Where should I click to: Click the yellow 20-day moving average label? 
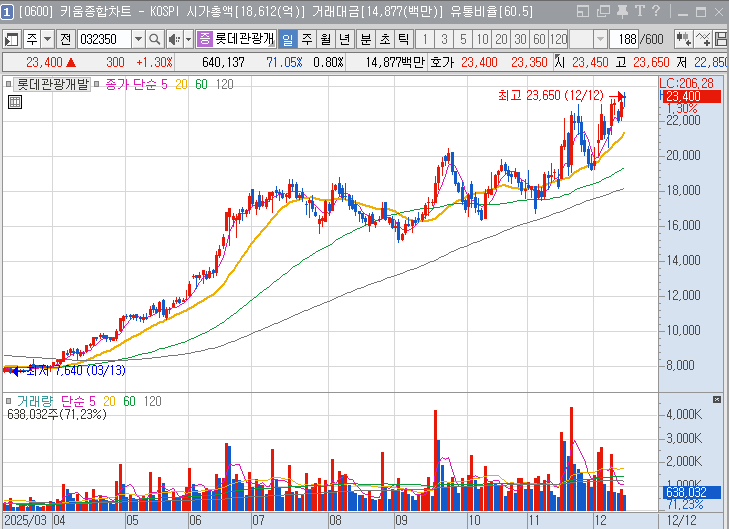point(181,84)
